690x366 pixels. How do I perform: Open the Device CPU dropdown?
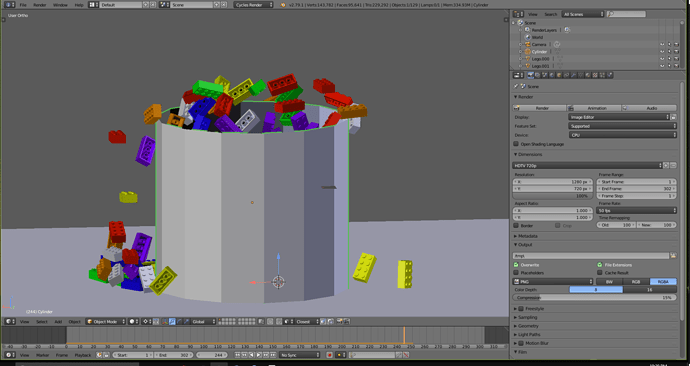pos(622,135)
